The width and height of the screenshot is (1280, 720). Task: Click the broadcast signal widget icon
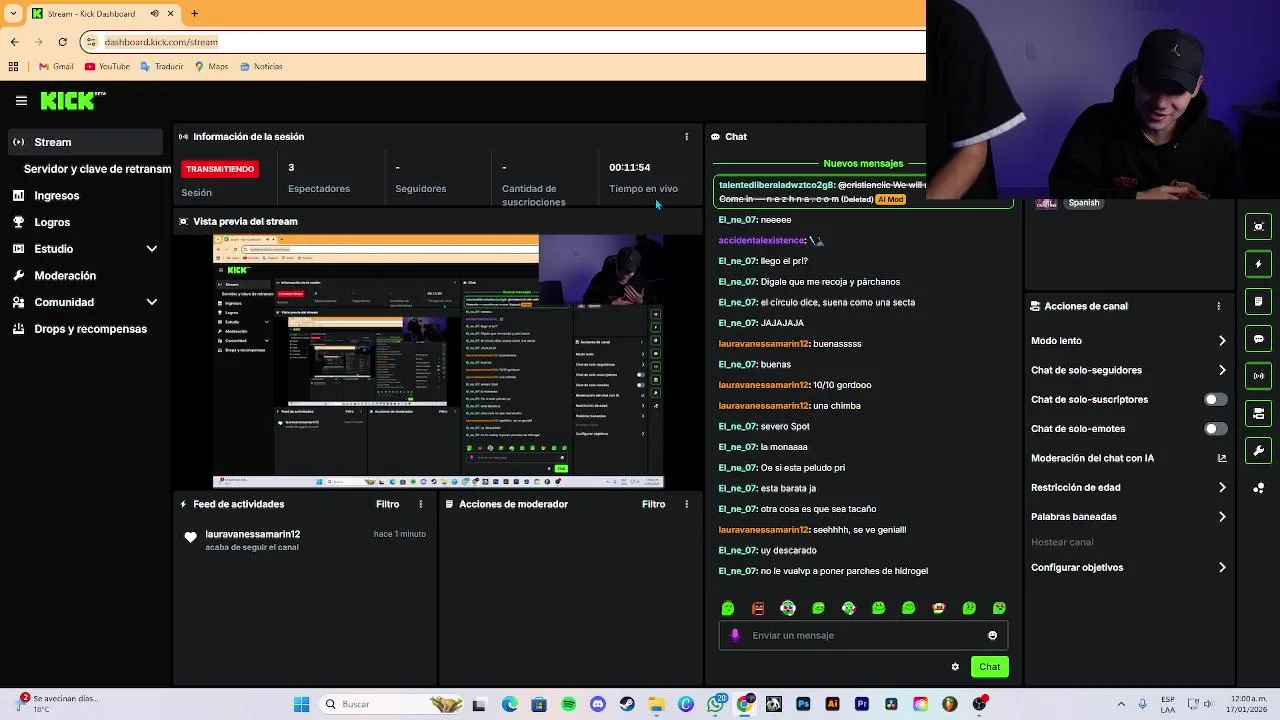point(1259,376)
